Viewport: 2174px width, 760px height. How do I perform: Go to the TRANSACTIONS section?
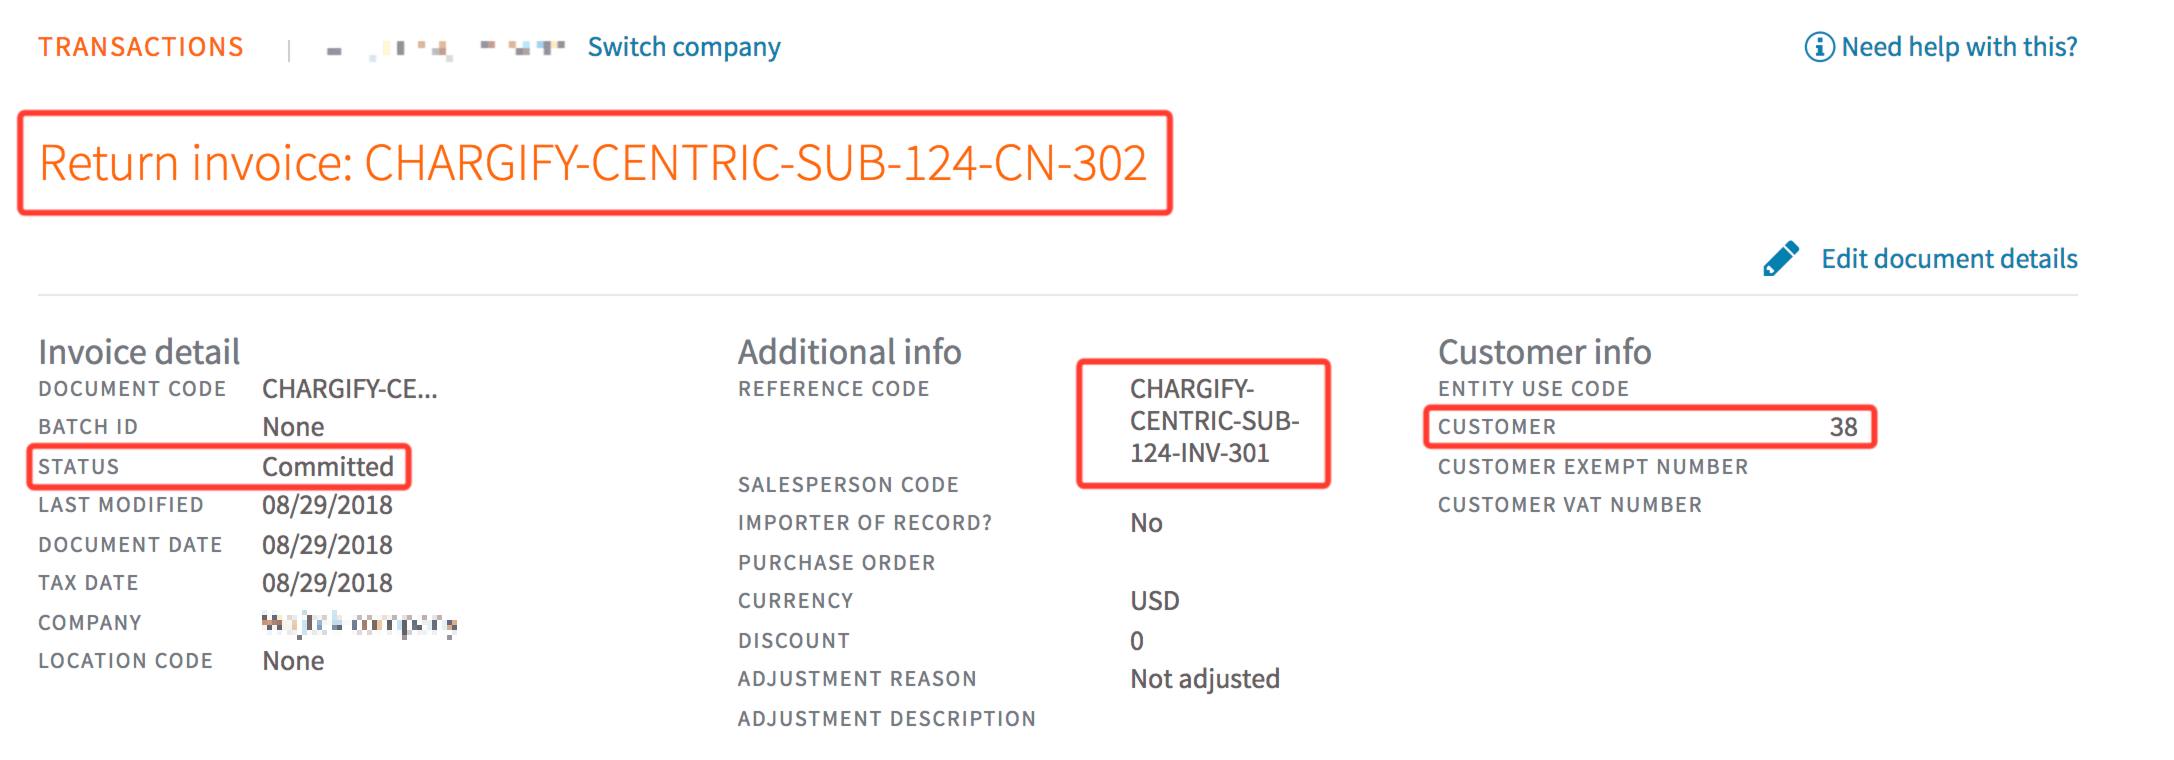pyautogui.click(x=141, y=47)
